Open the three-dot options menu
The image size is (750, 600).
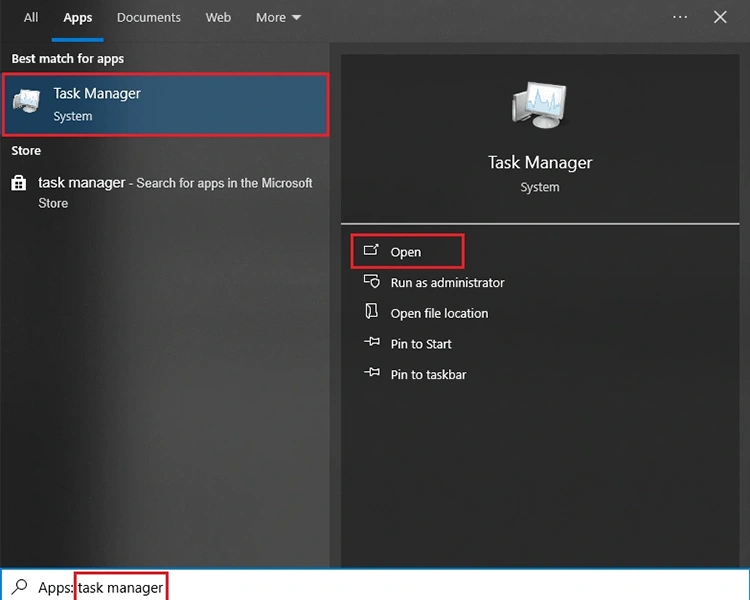[x=680, y=17]
